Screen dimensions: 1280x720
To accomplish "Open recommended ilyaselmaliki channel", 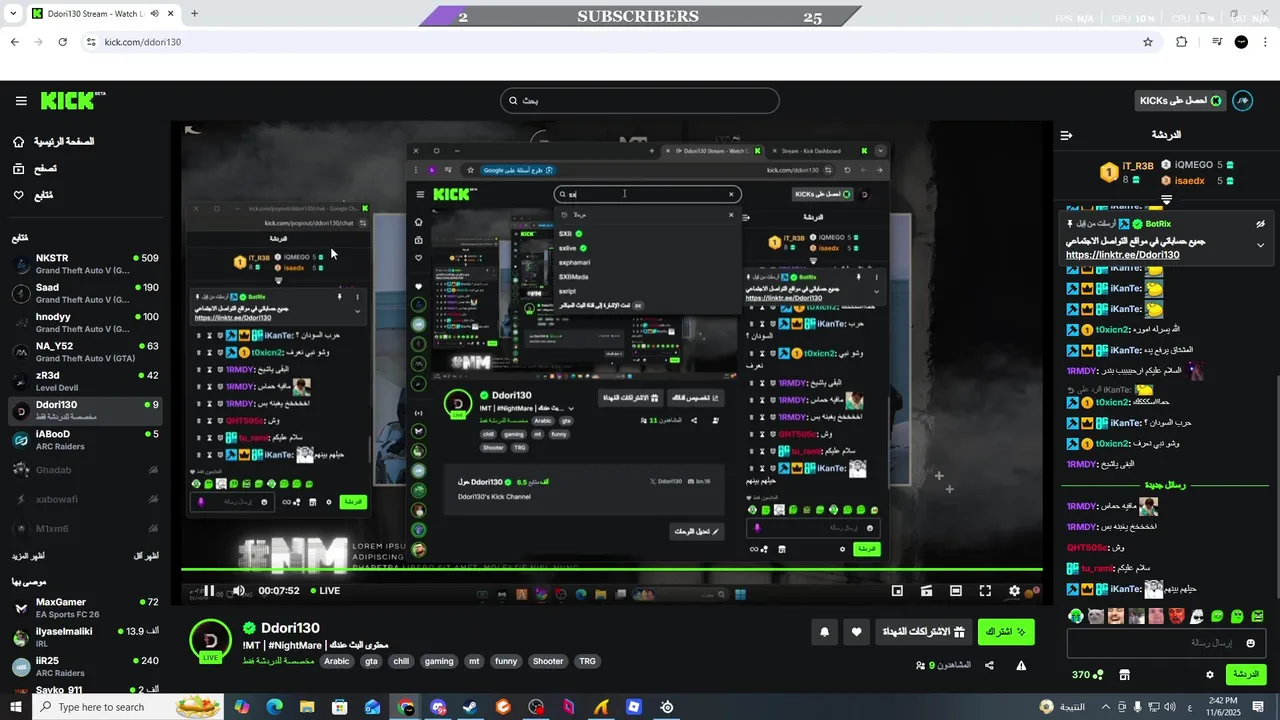I will [x=85, y=637].
